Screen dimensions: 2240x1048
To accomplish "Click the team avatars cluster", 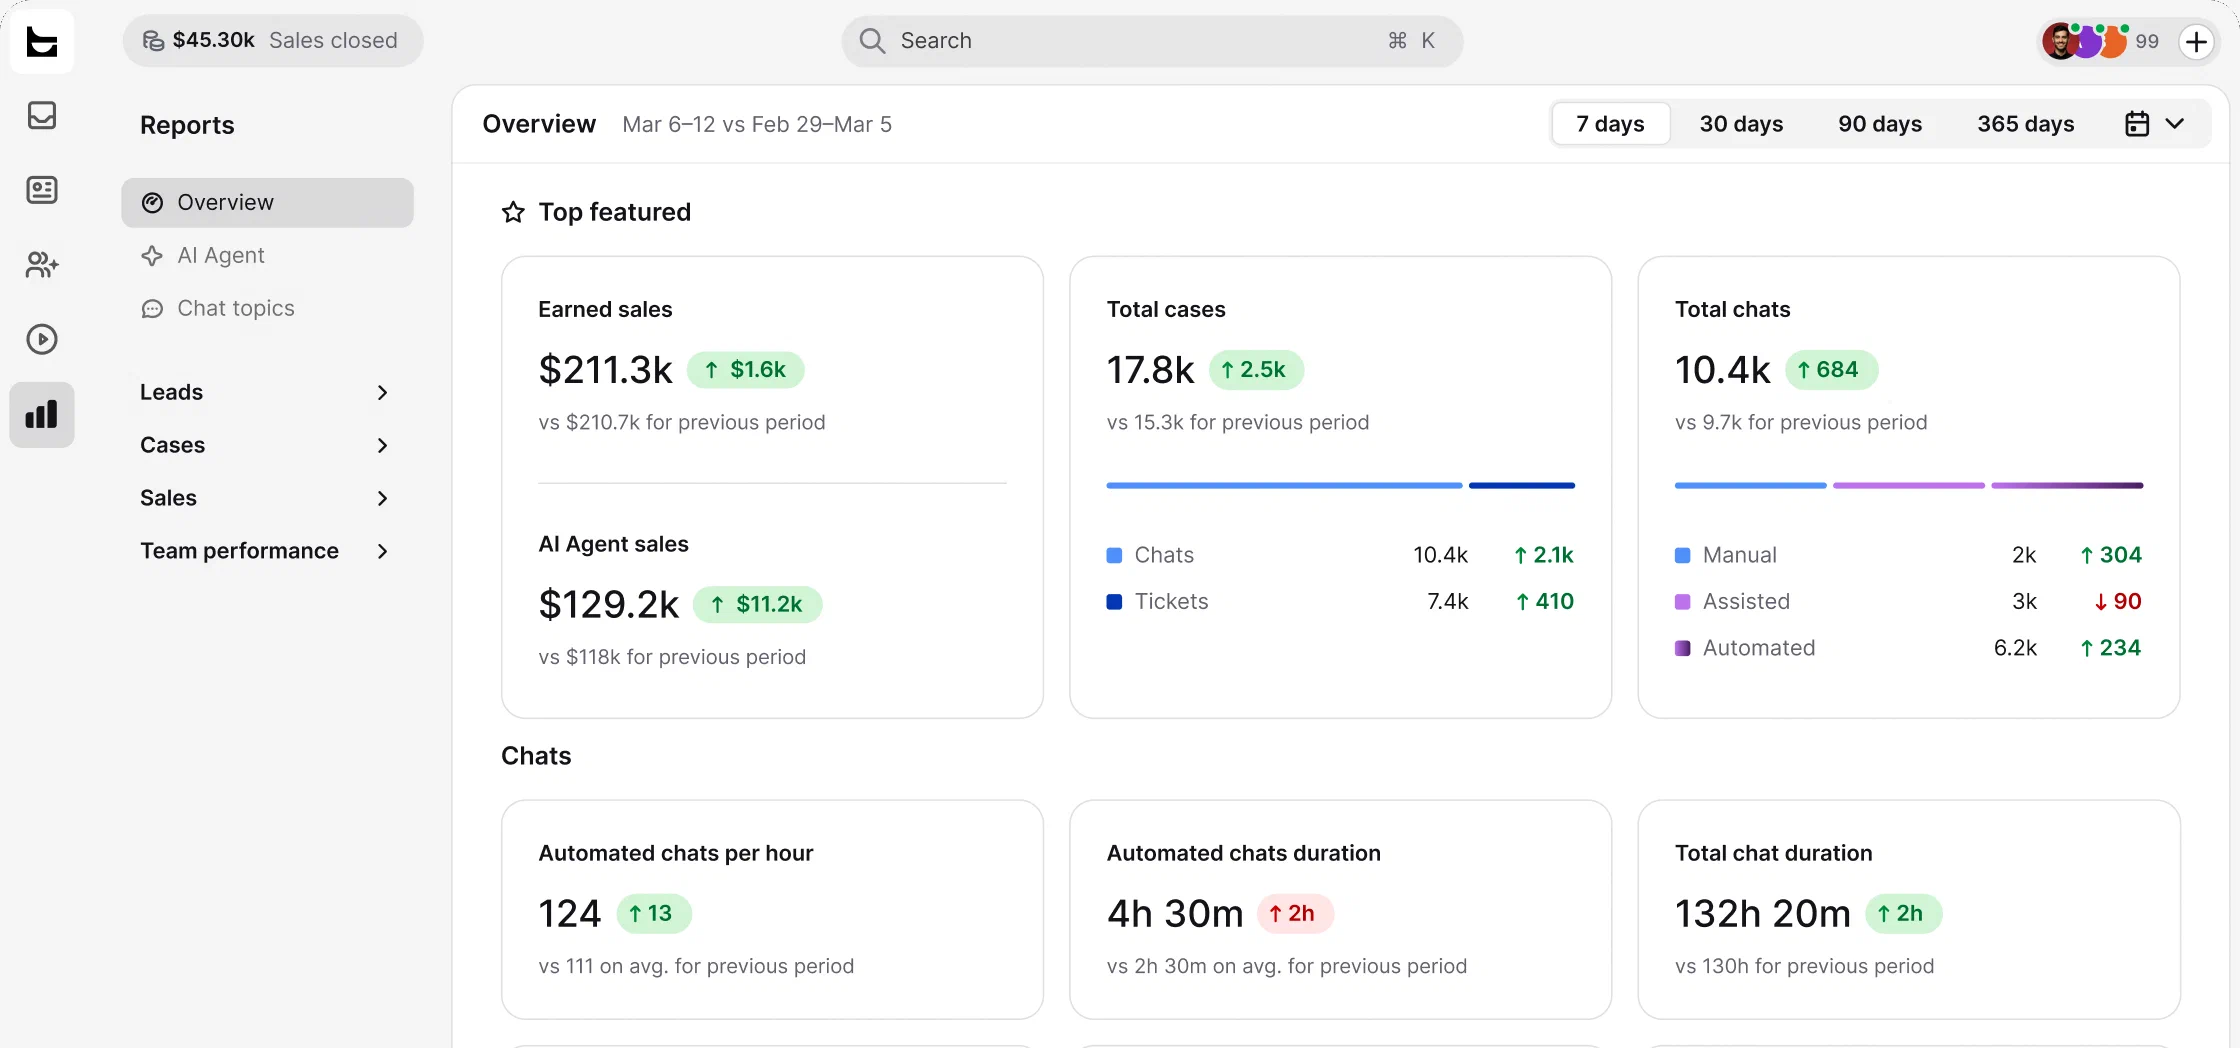I will (x=2085, y=41).
